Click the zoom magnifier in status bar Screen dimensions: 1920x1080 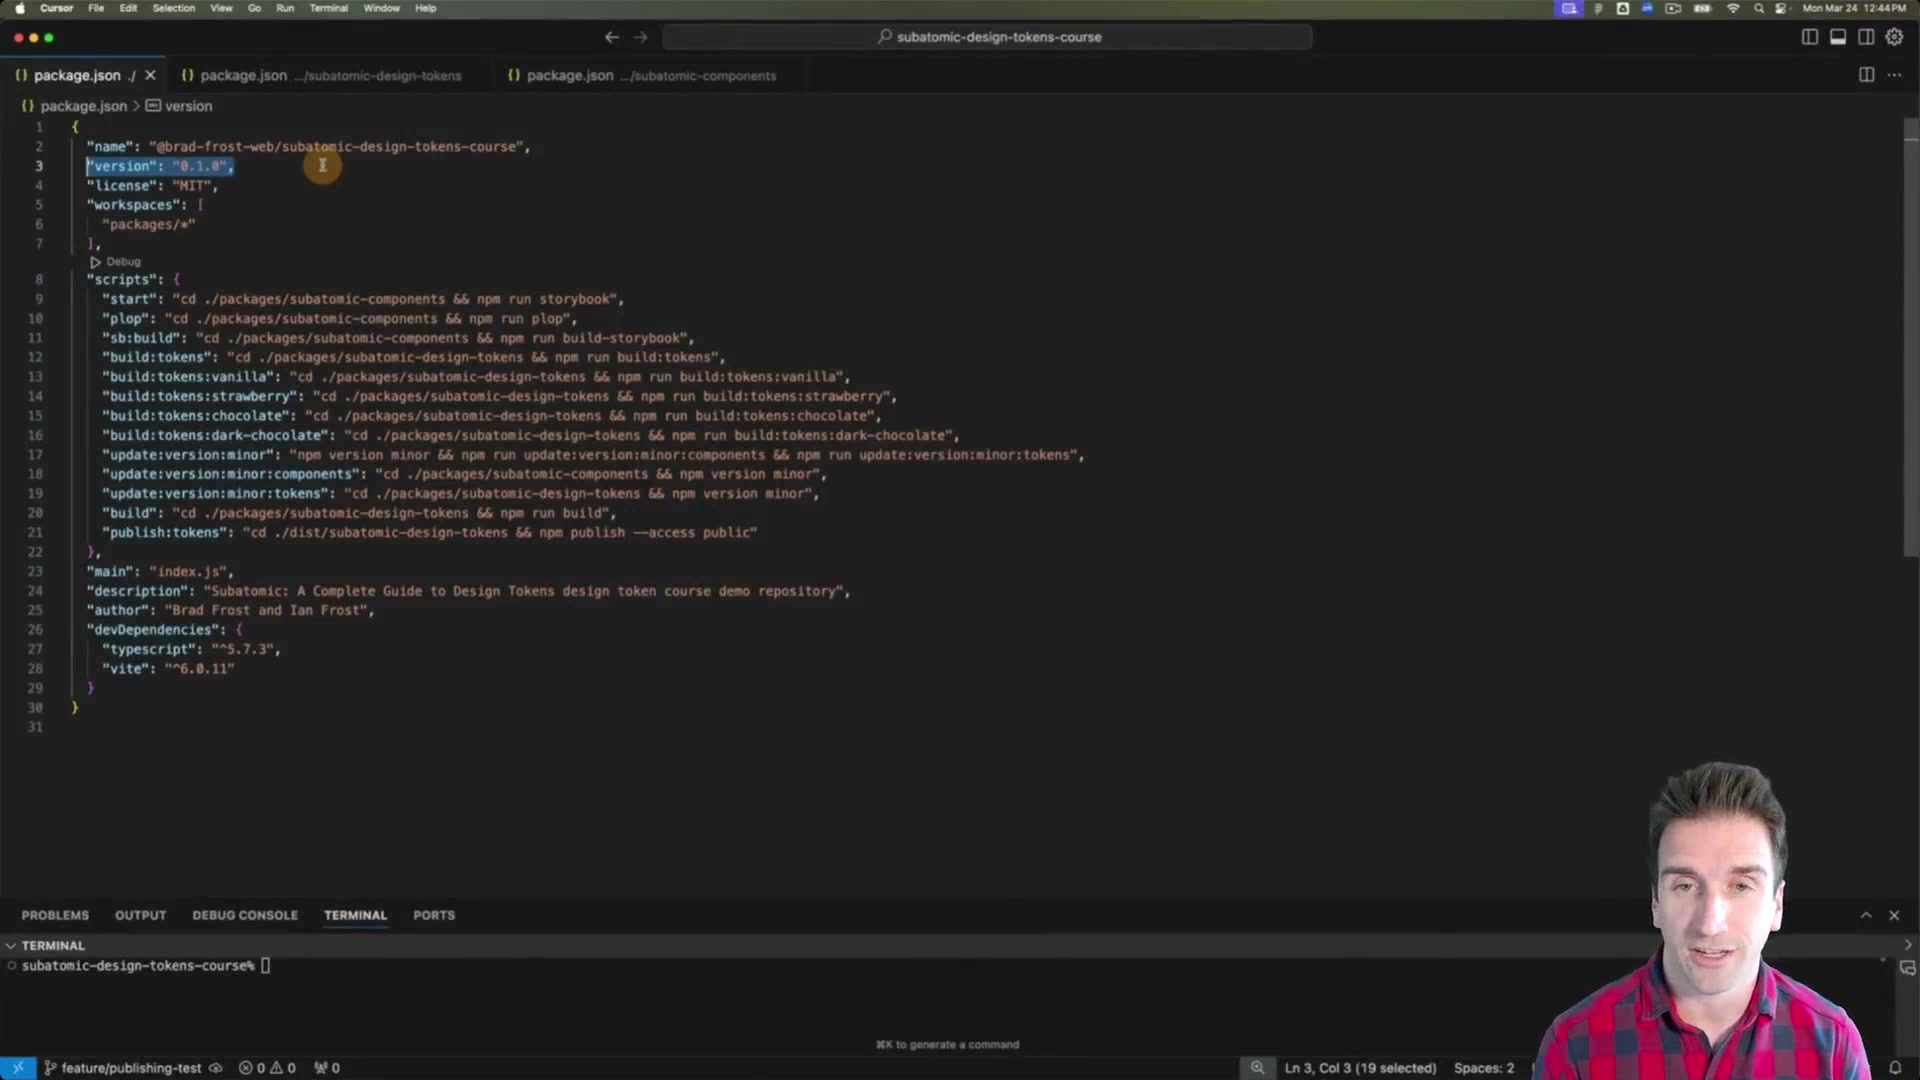[x=1257, y=1068]
